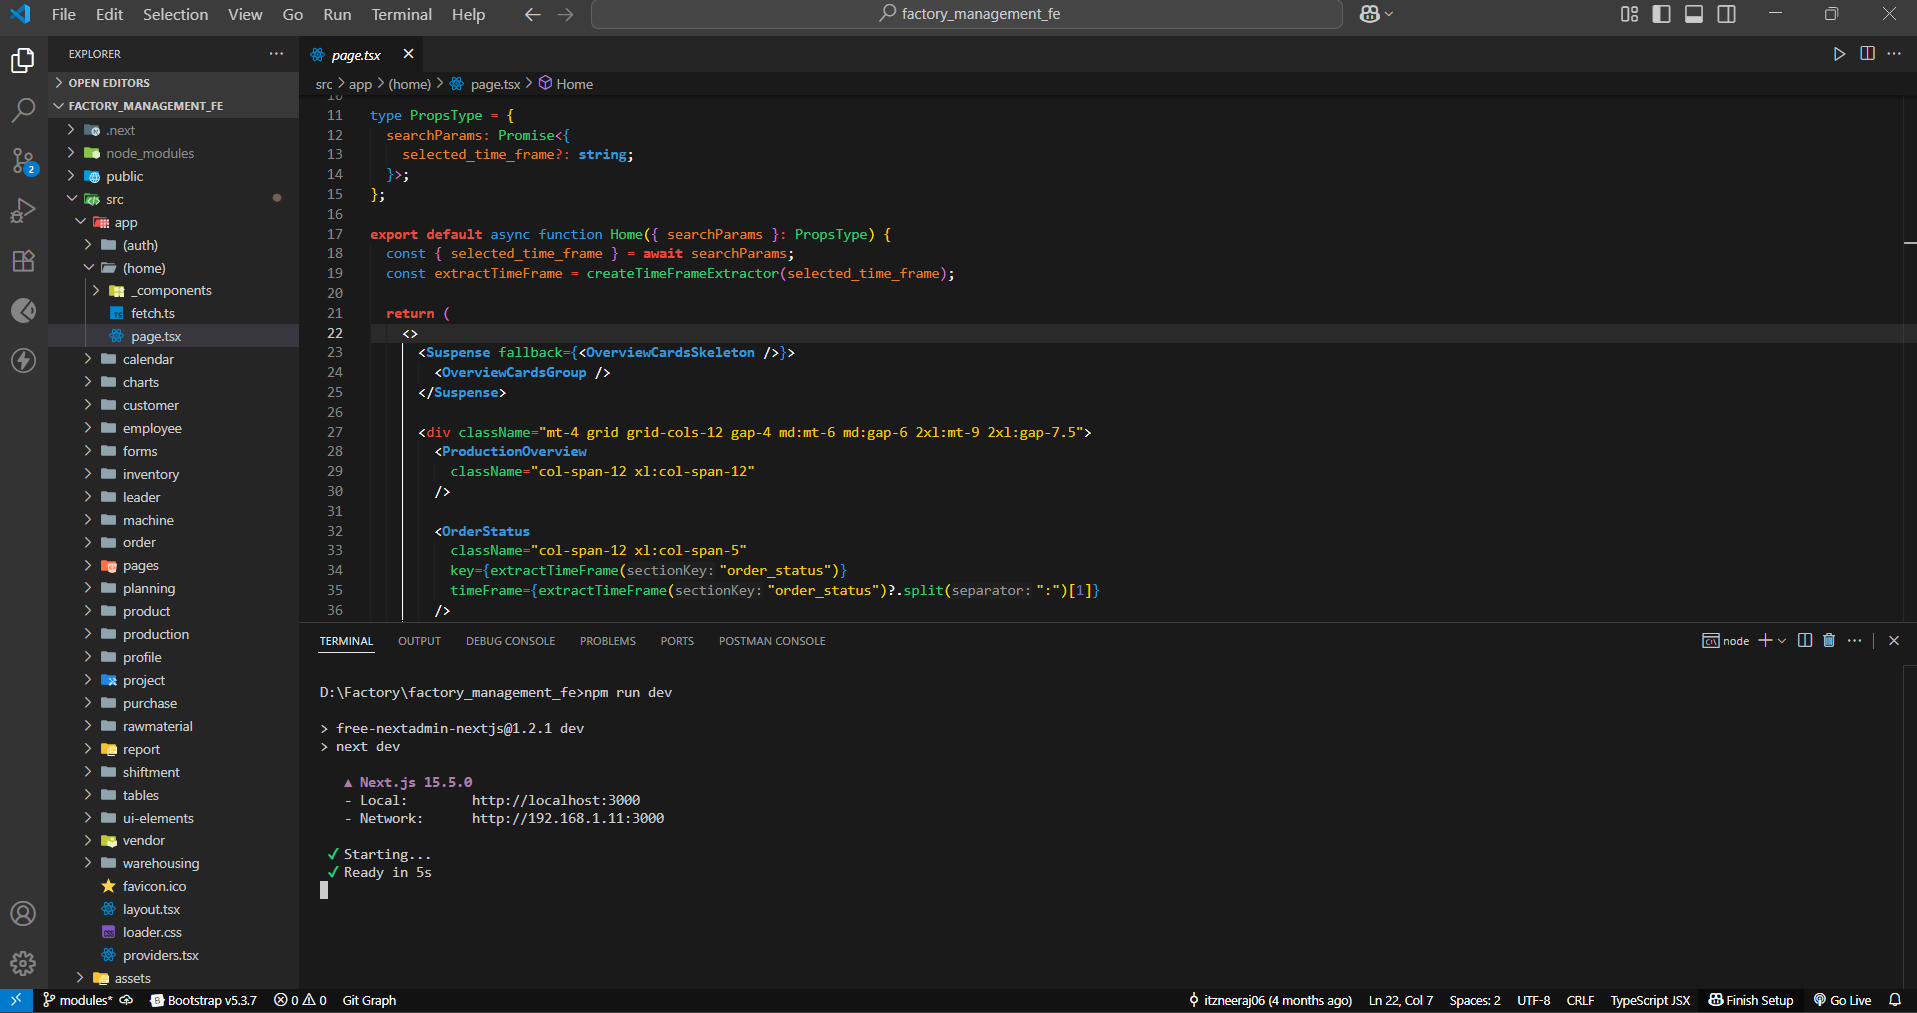
Task: Toggle the primary side bar visibility
Action: click(x=1661, y=14)
